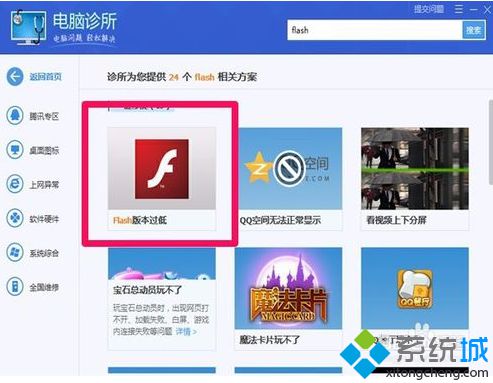Close the 电脑诊所 window

click(487, 10)
